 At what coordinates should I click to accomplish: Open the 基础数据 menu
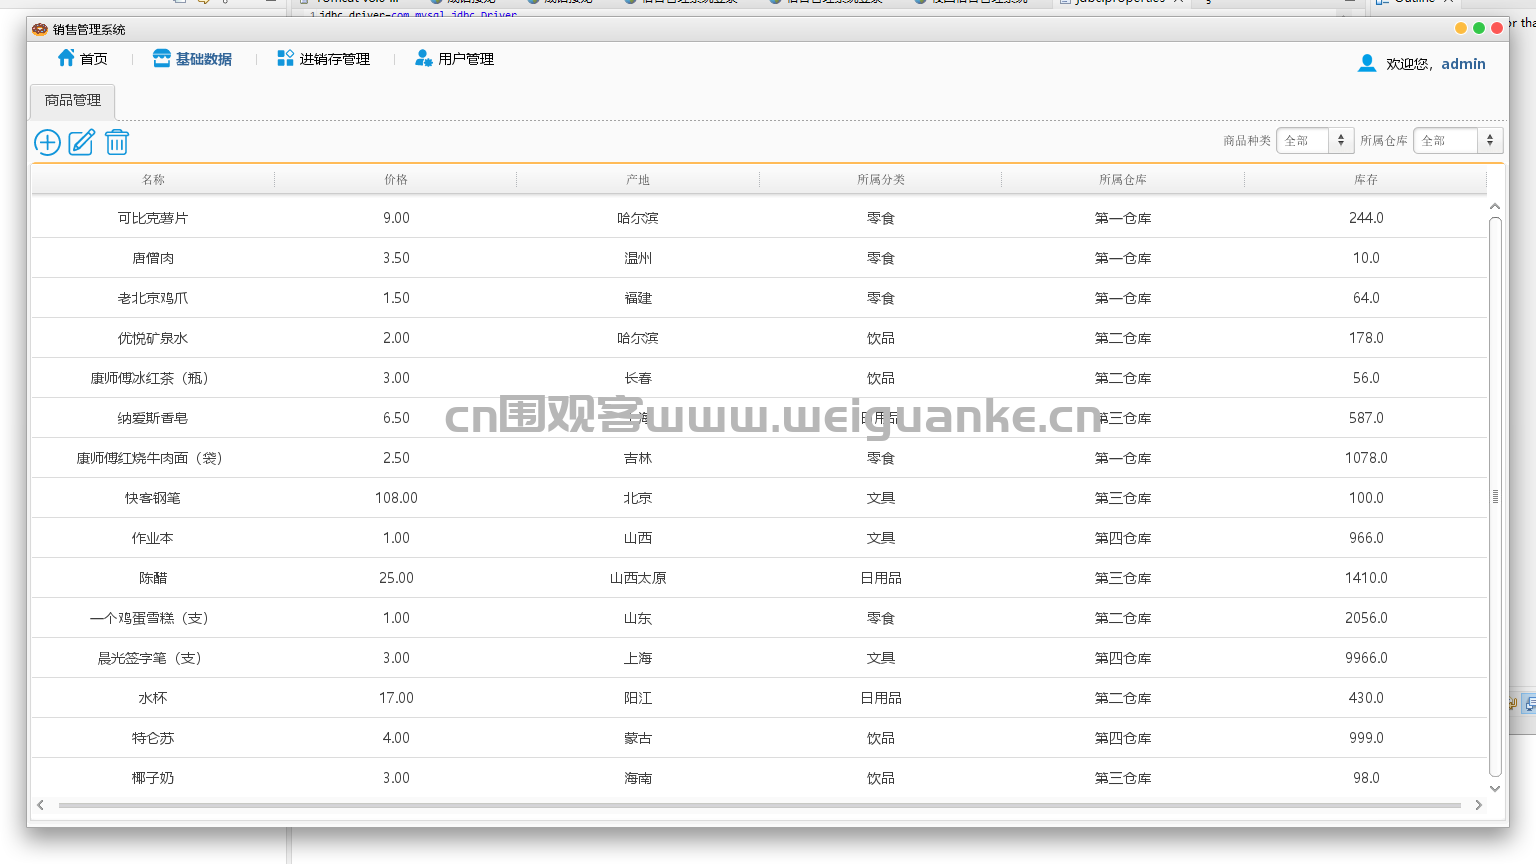pyautogui.click(x=192, y=59)
